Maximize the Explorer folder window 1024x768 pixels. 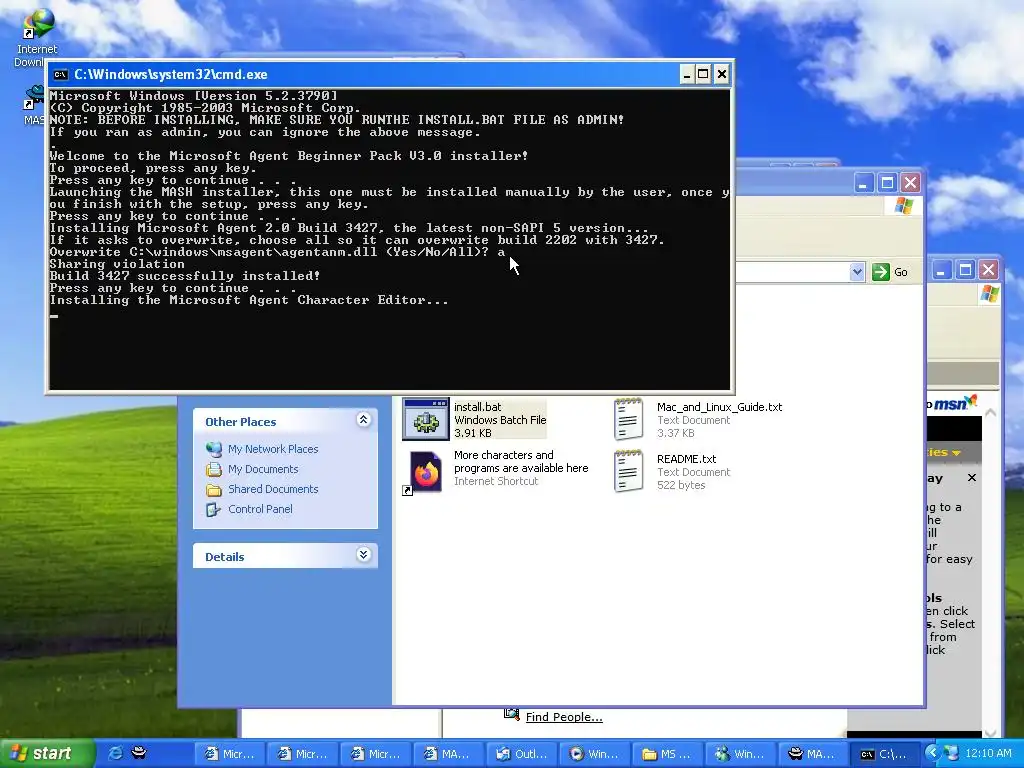pyautogui.click(x=887, y=183)
